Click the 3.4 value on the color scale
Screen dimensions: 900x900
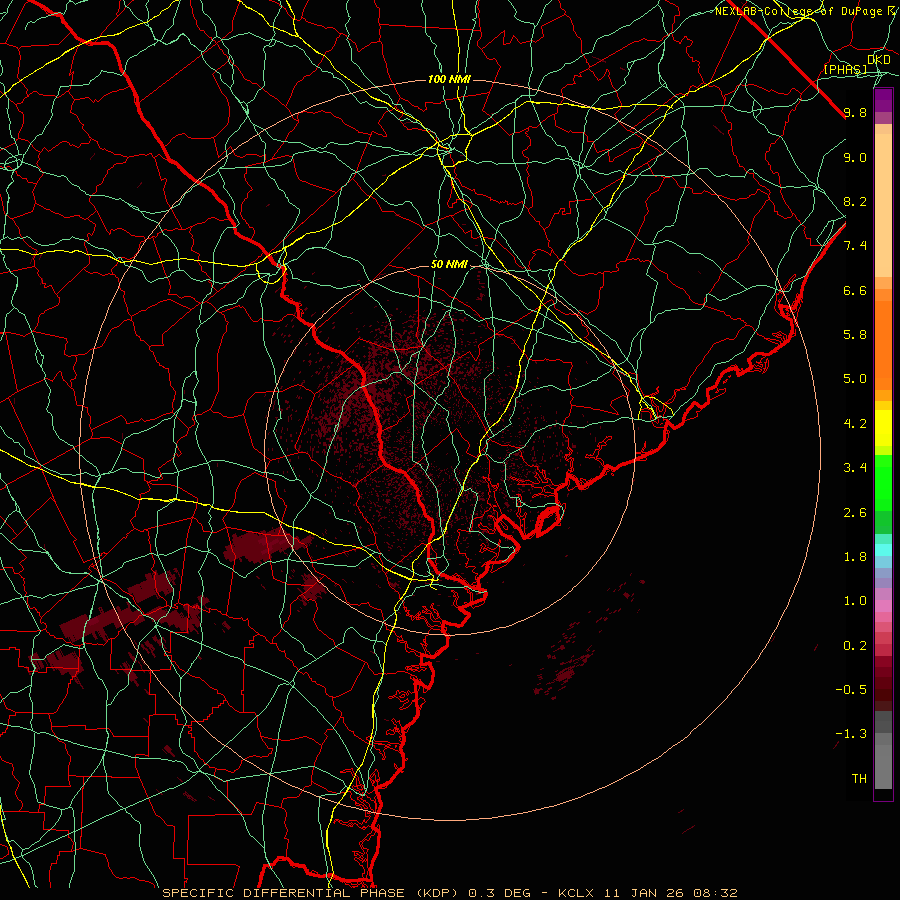click(x=855, y=467)
